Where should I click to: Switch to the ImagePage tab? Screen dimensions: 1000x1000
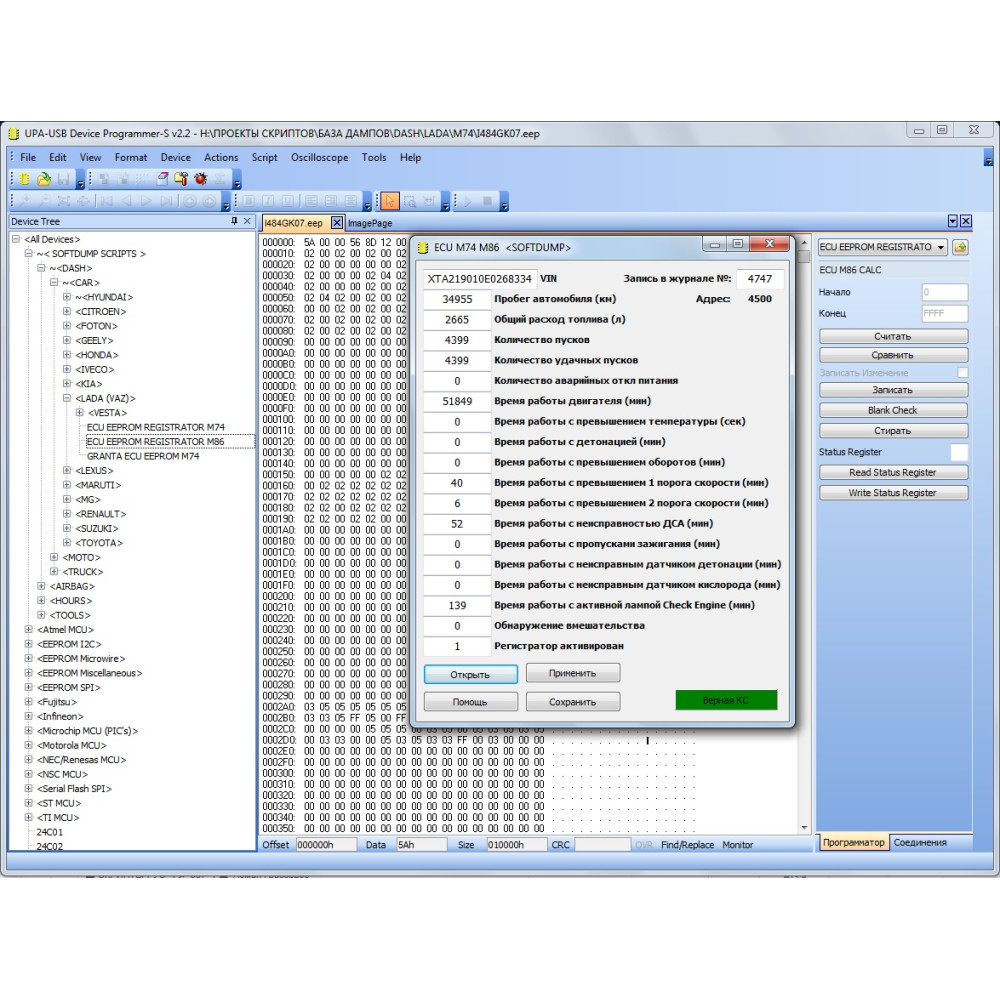point(370,223)
